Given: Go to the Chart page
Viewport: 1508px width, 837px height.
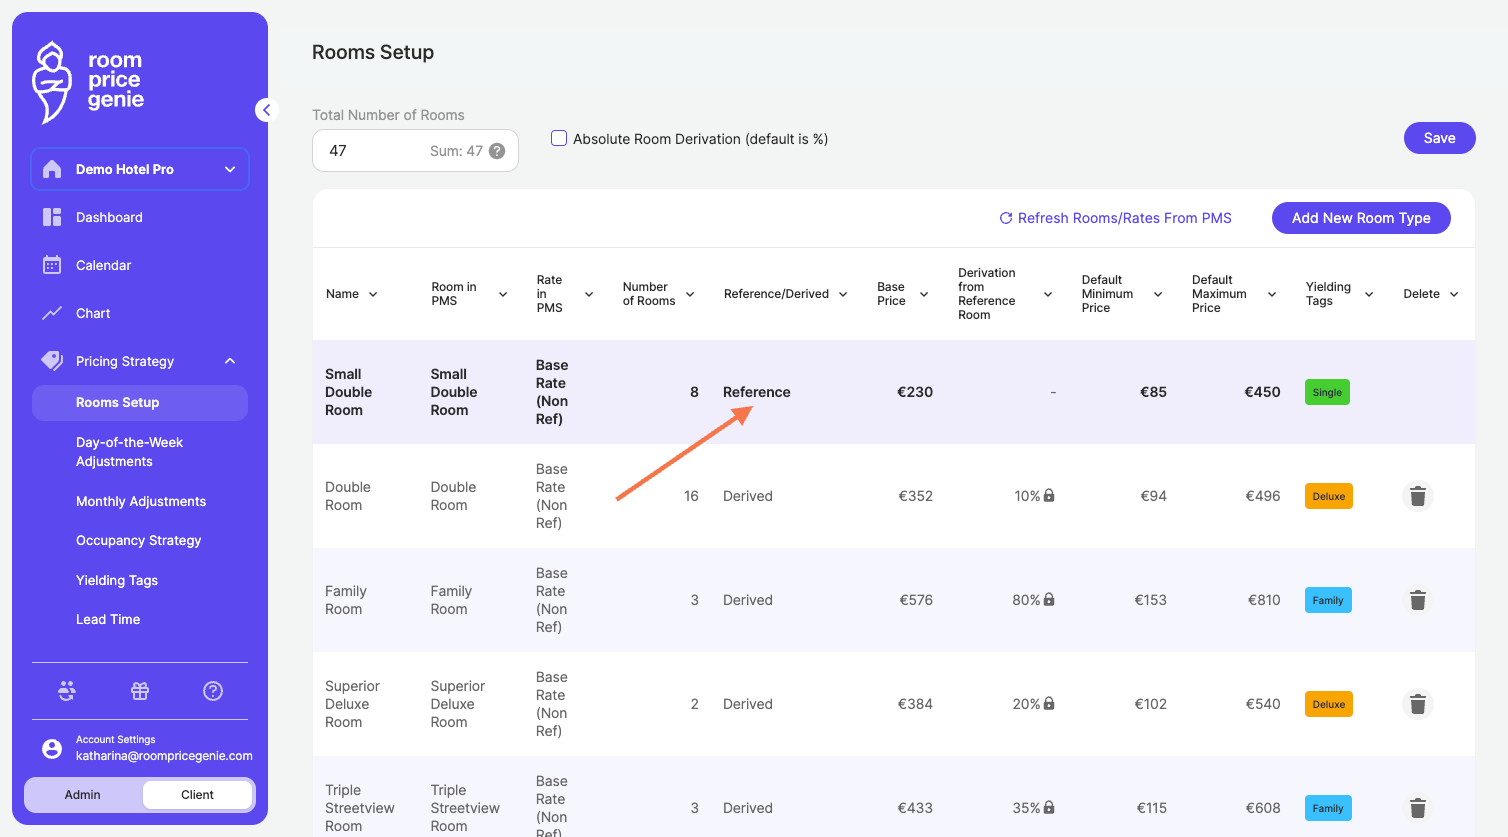Looking at the screenshot, I should click(x=93, y=313).
